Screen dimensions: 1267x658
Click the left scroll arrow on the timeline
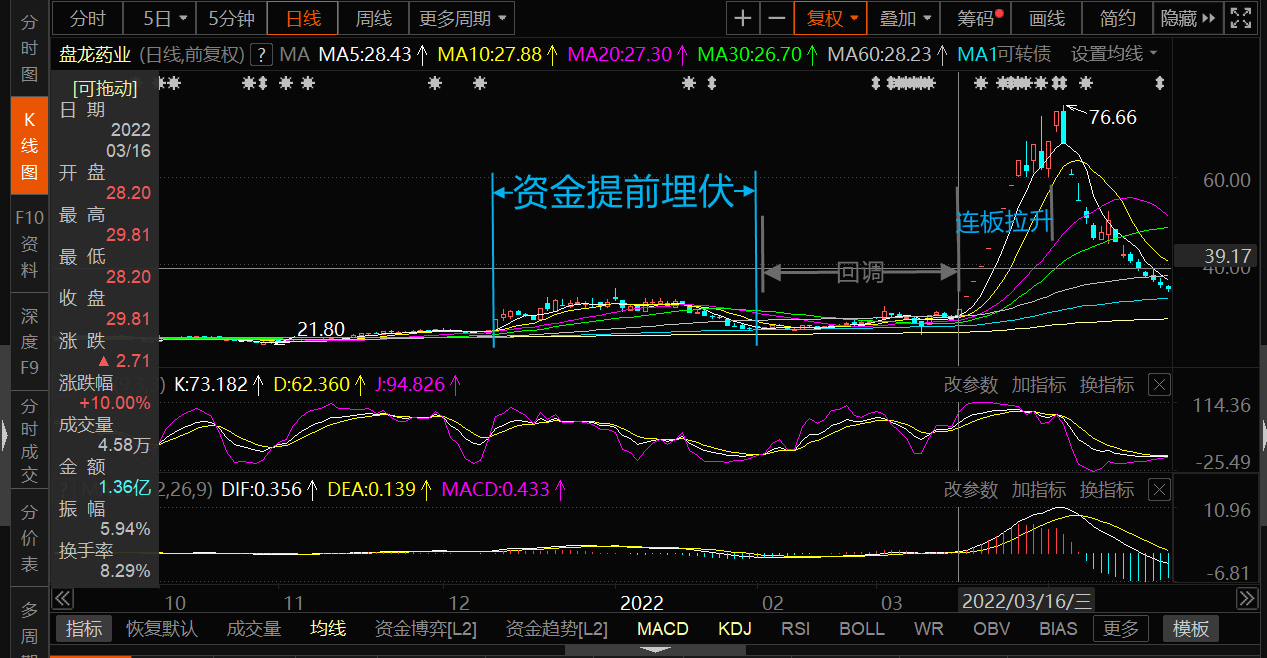point(62,598)
